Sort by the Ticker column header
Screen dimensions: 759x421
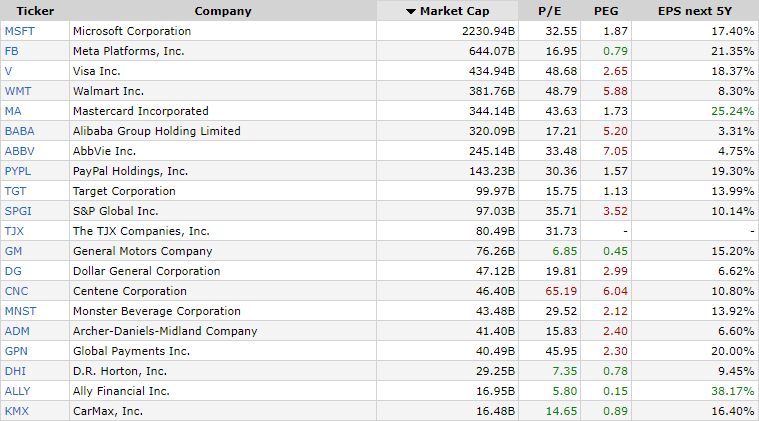point(35,11)
